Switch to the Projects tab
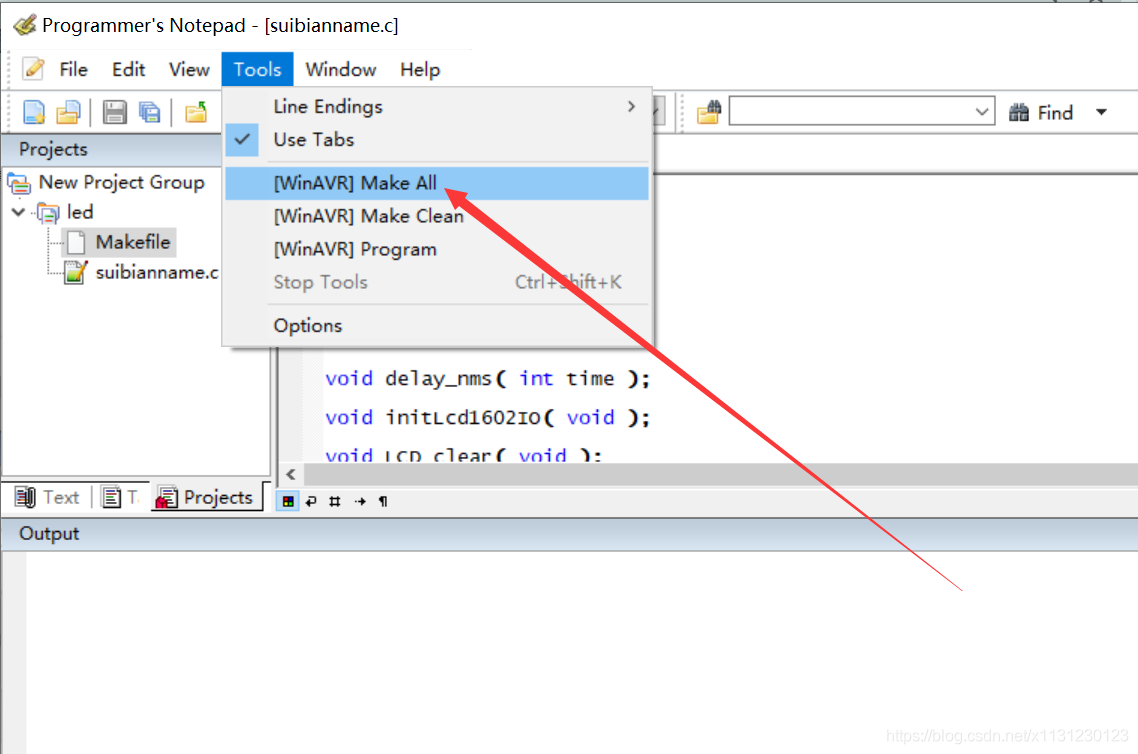The width and height of the screenshot is (1138, 754). tap(207, 497)
